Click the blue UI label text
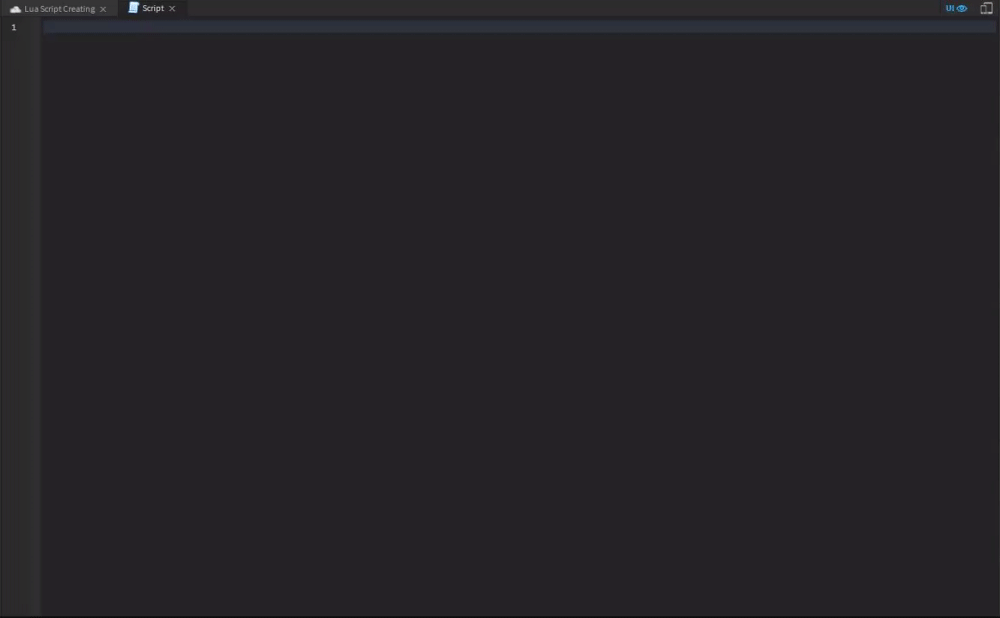 point(950,8)
